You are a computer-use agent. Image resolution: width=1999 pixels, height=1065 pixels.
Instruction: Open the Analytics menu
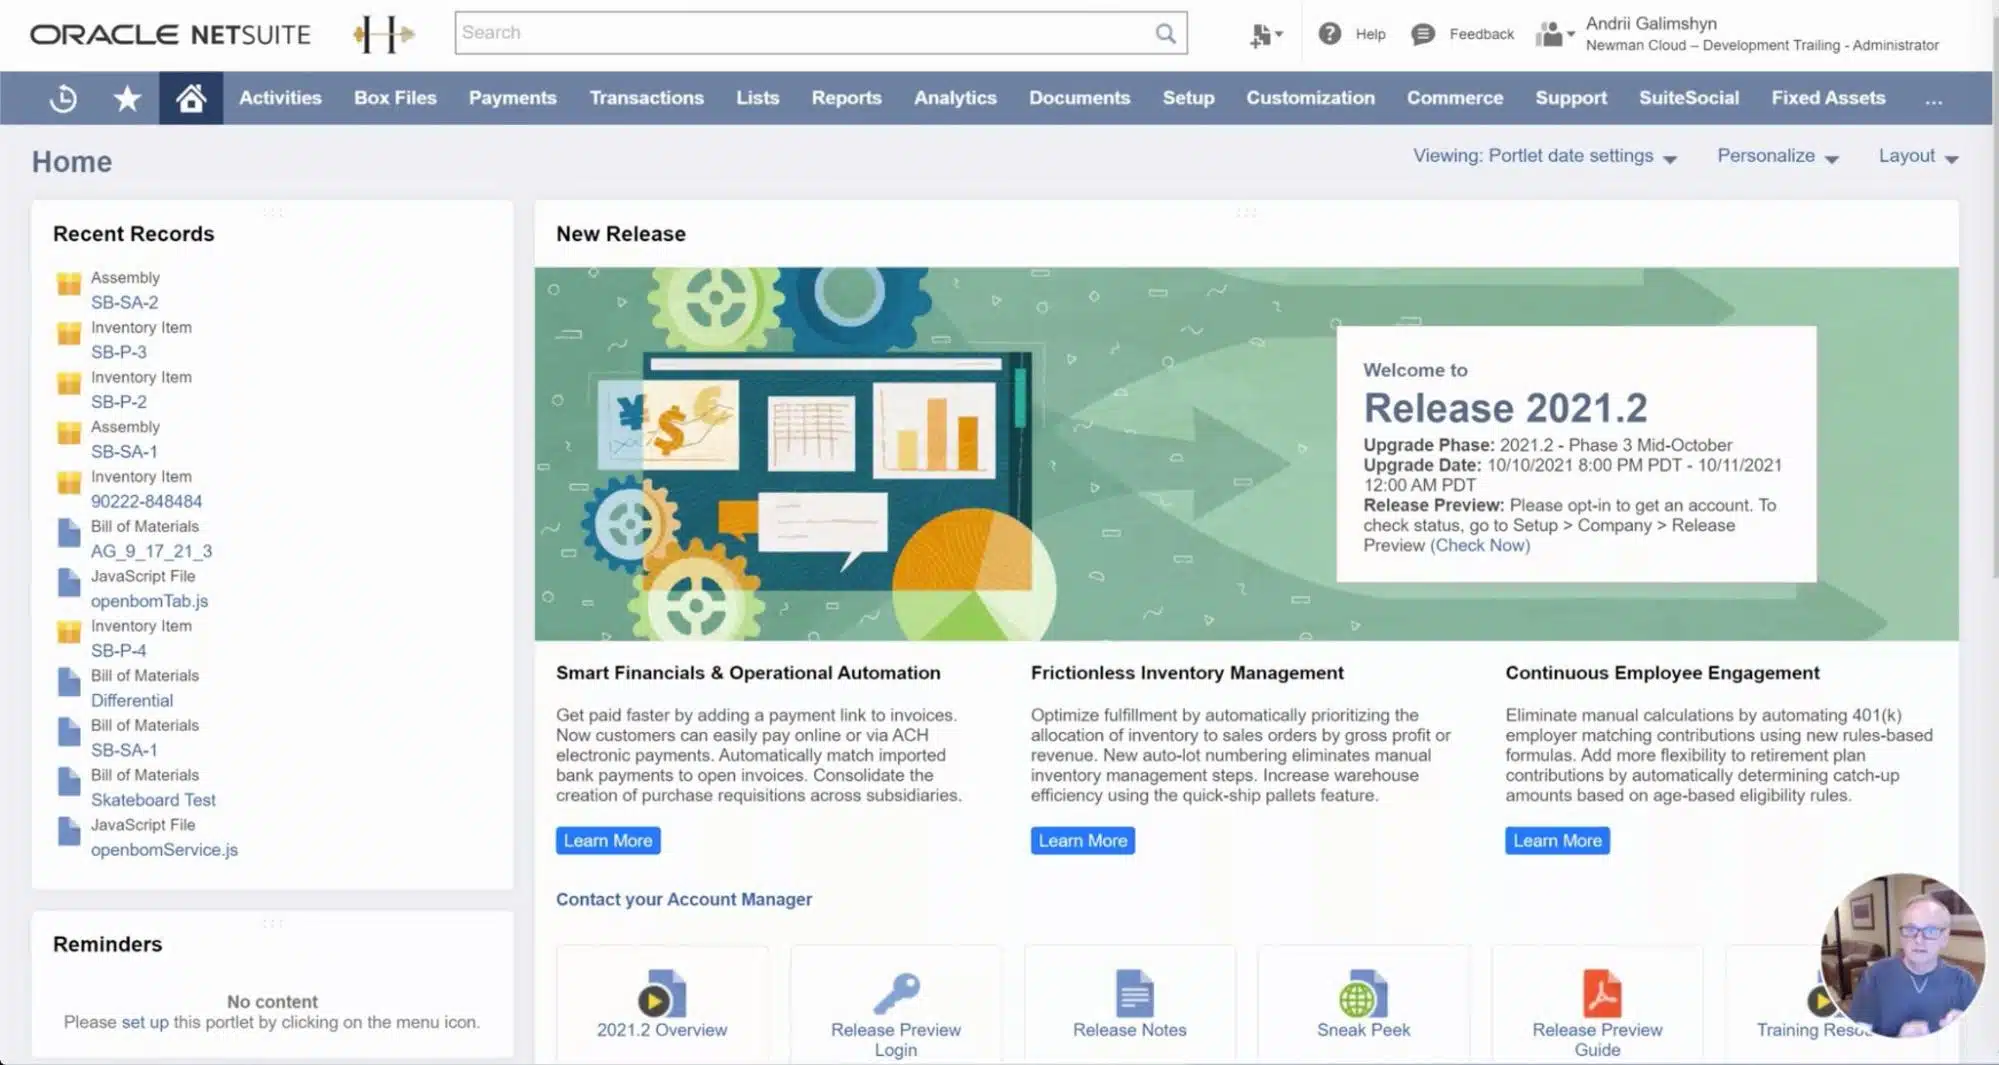(x=955, y=98)
